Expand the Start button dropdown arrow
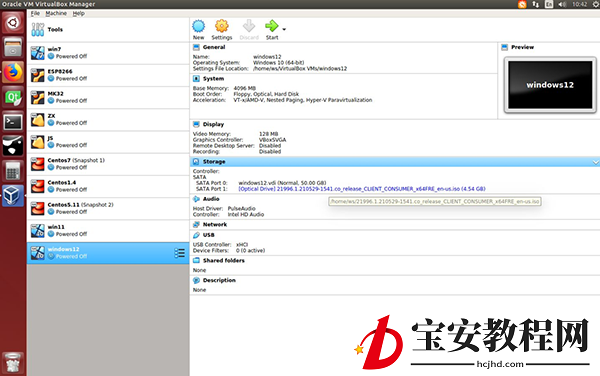The width and height of the screenshot is (600, 376). (x=284, y=29)
